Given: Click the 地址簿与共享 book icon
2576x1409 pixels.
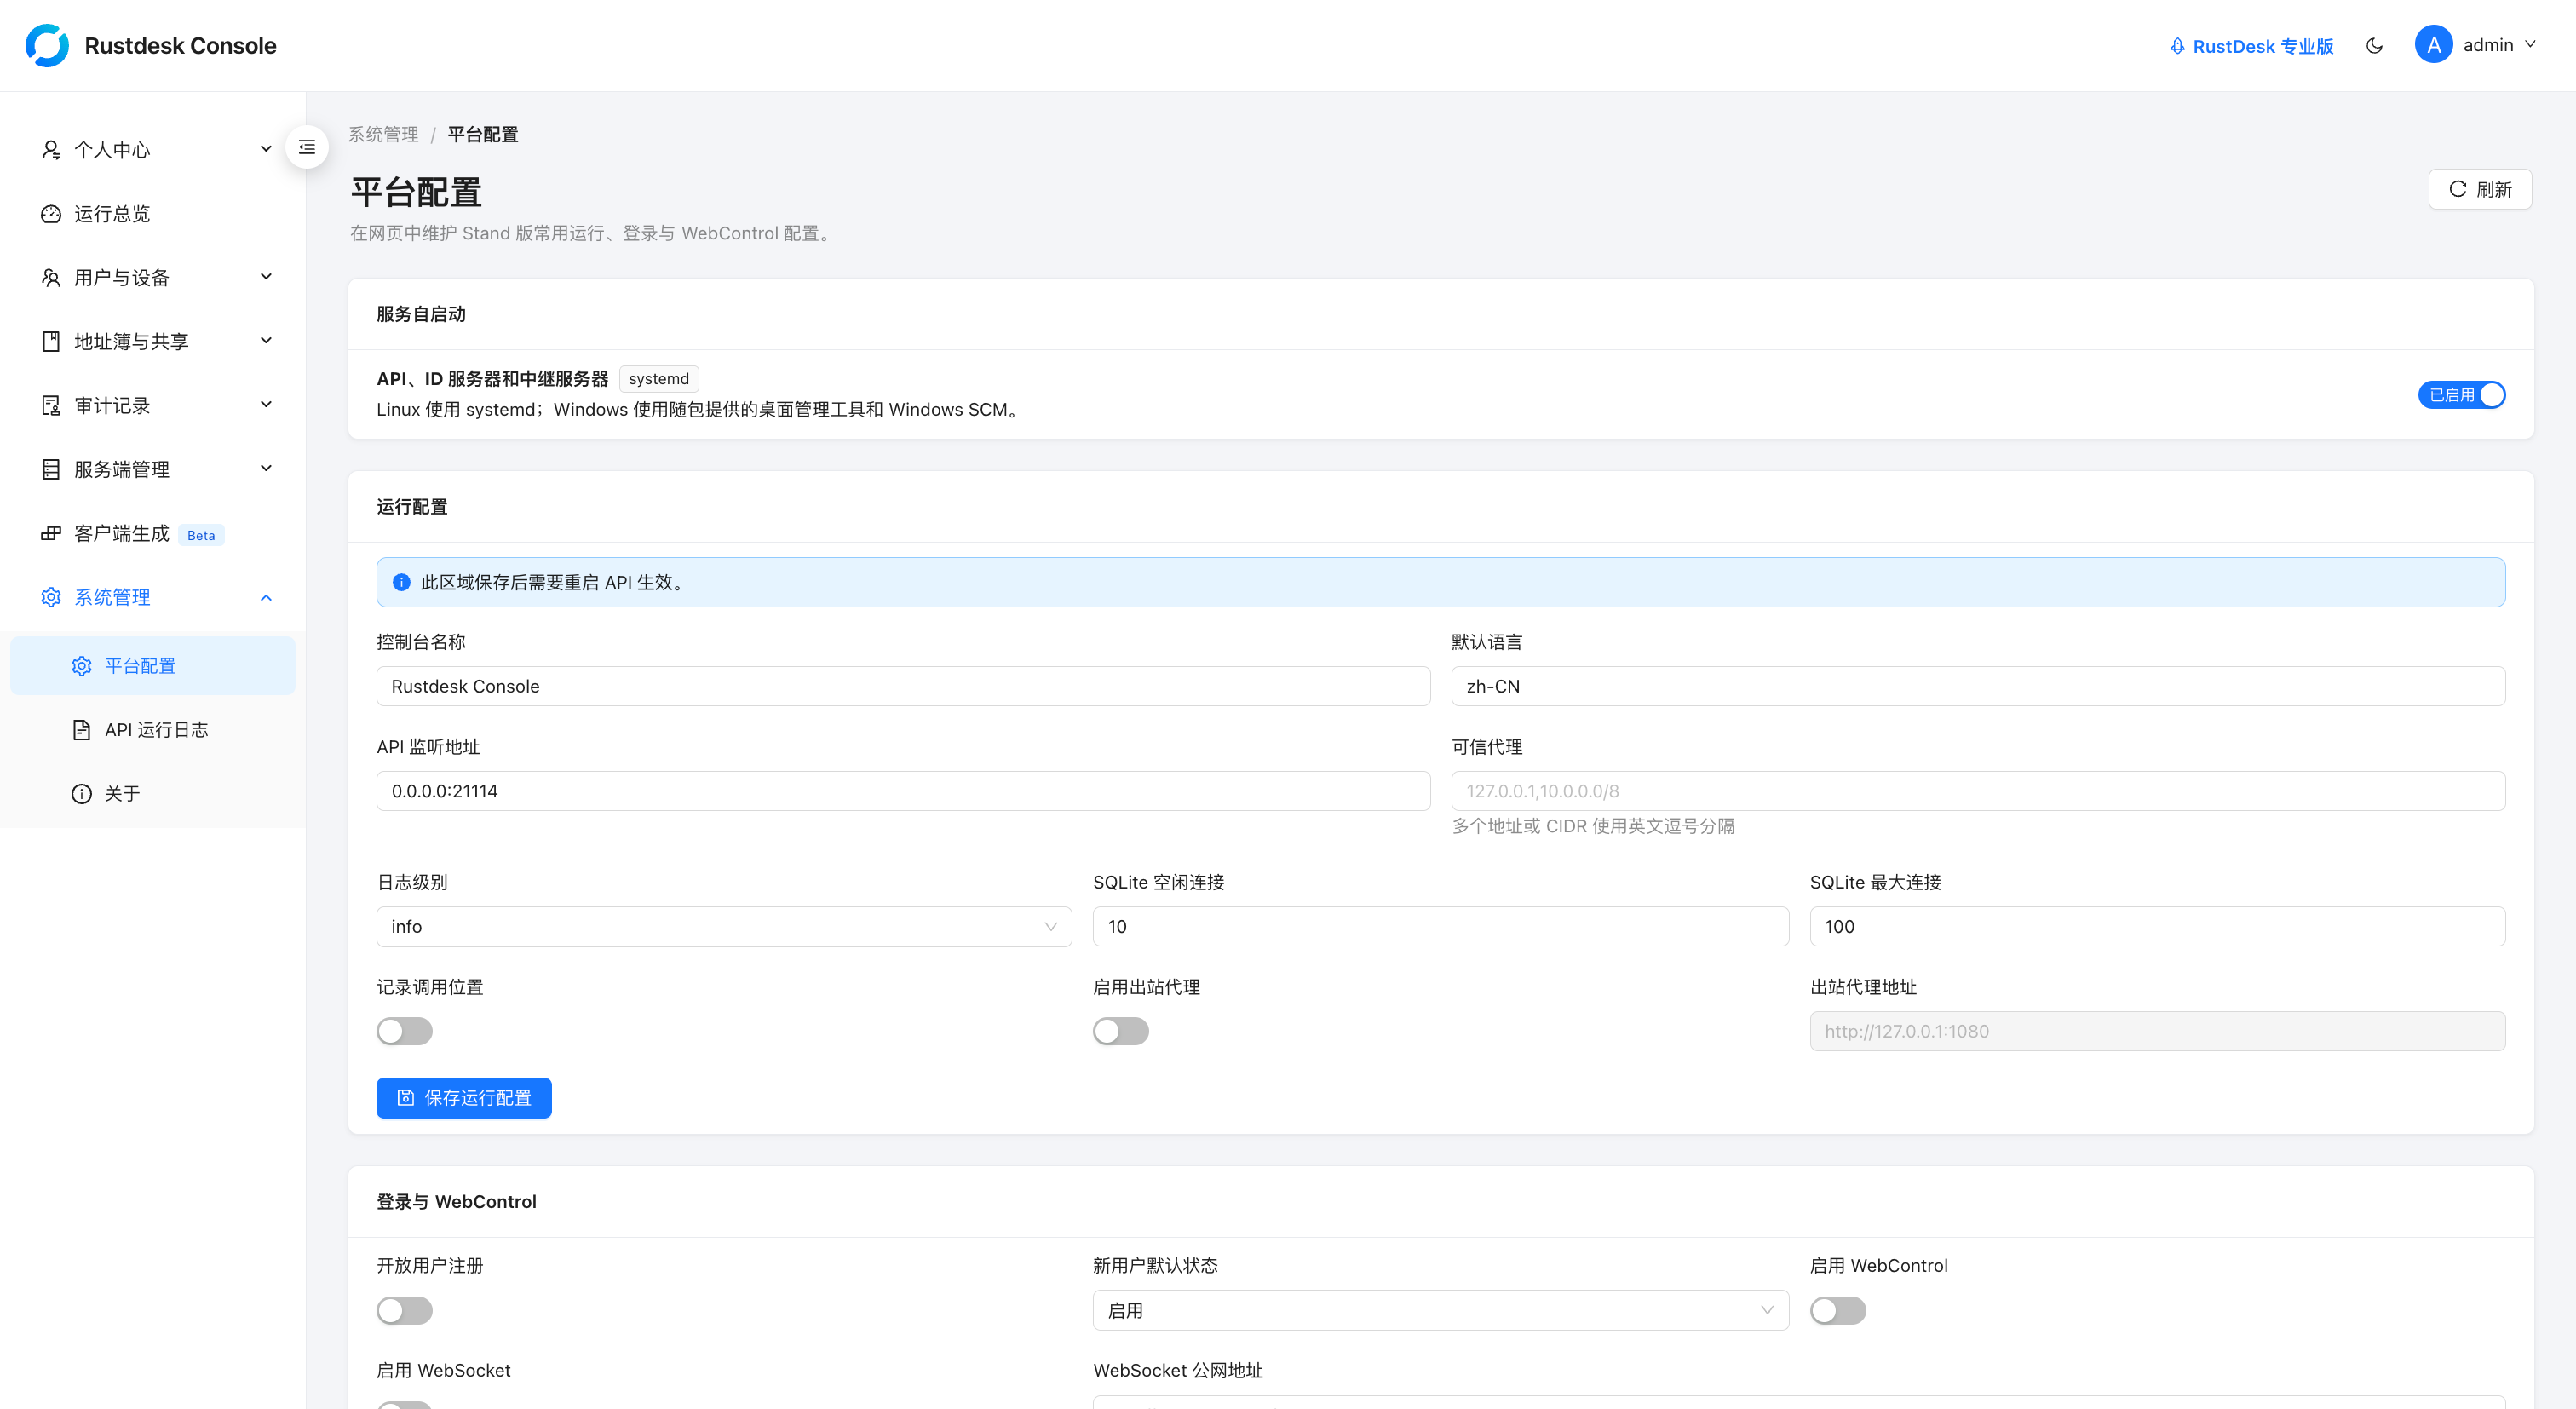Looking at the screenshot, I should (51, 342).
